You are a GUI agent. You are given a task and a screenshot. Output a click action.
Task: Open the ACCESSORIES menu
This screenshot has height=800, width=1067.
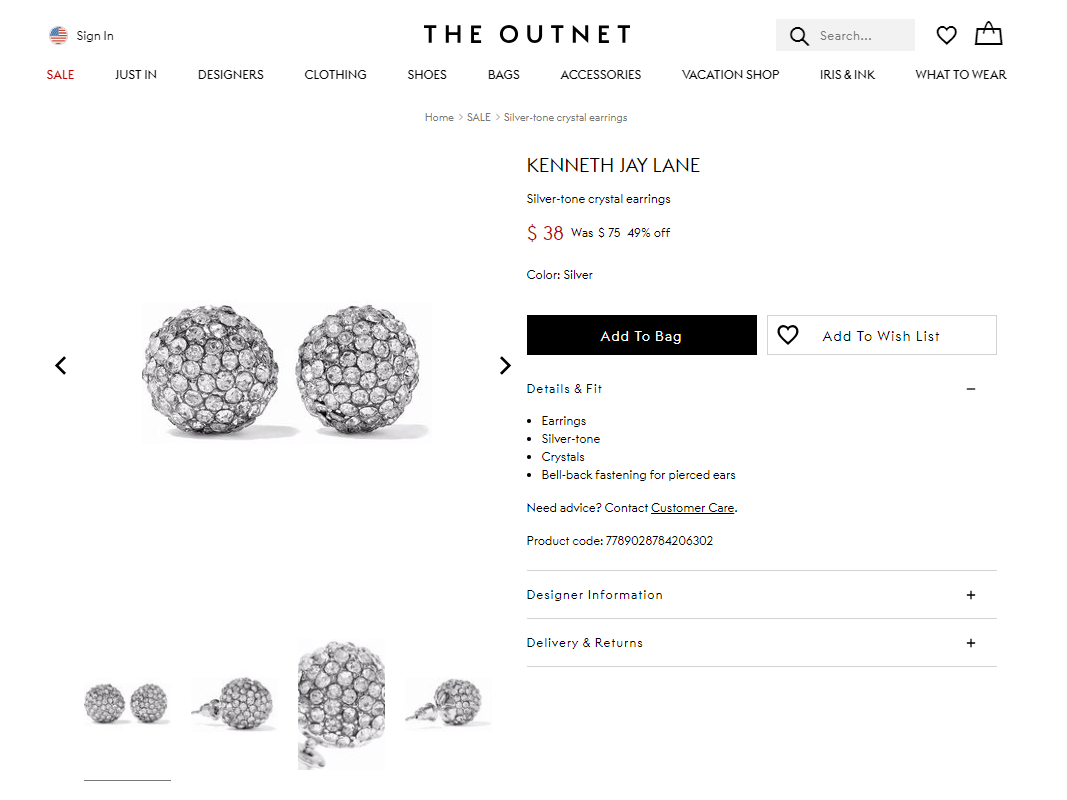pos(601,75)
